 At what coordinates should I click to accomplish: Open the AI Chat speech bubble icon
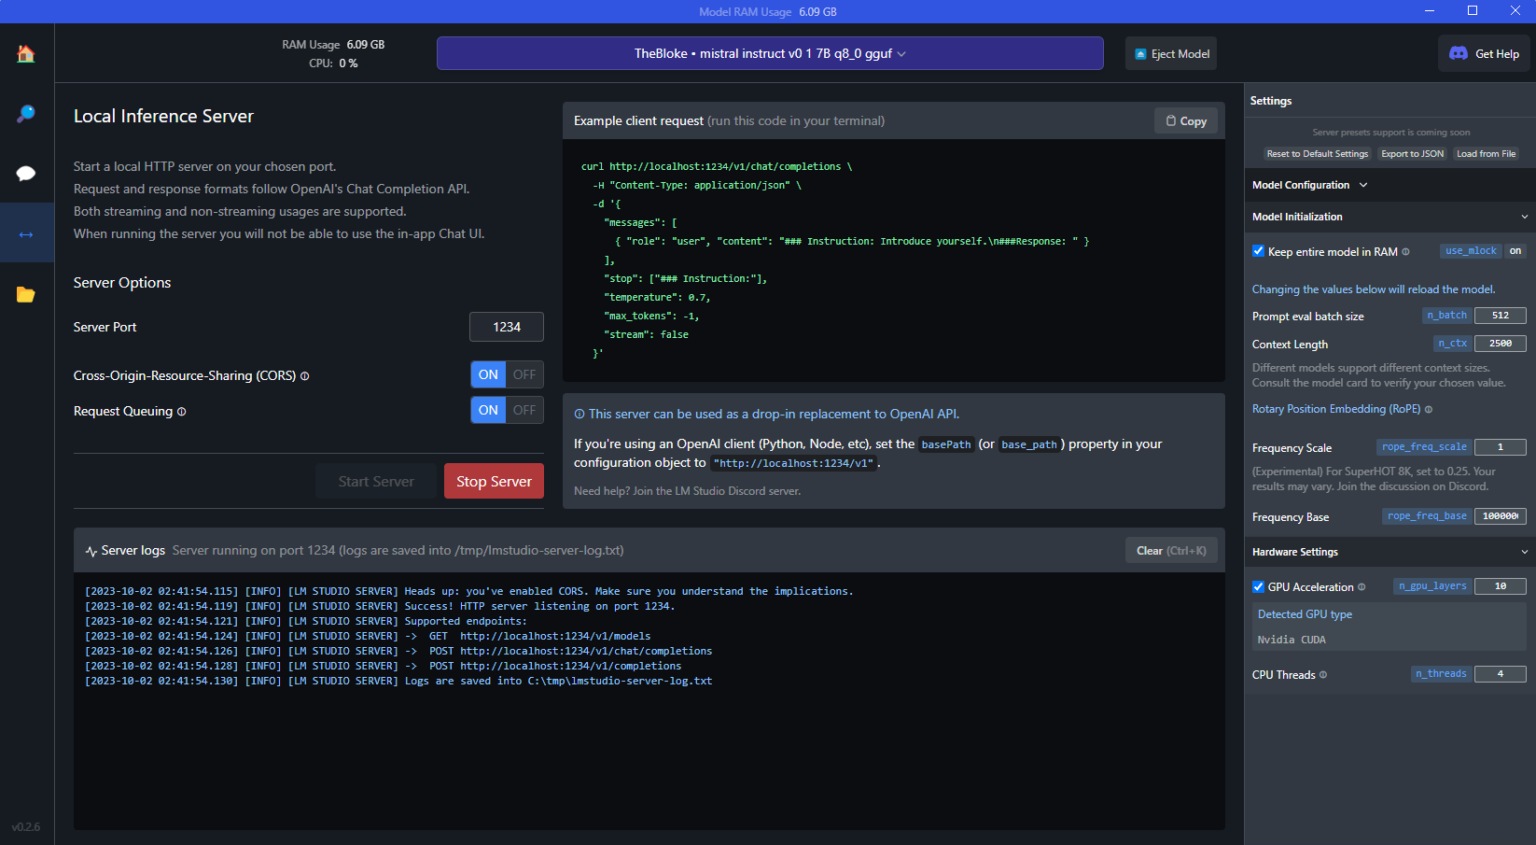[x=26, y=174]
